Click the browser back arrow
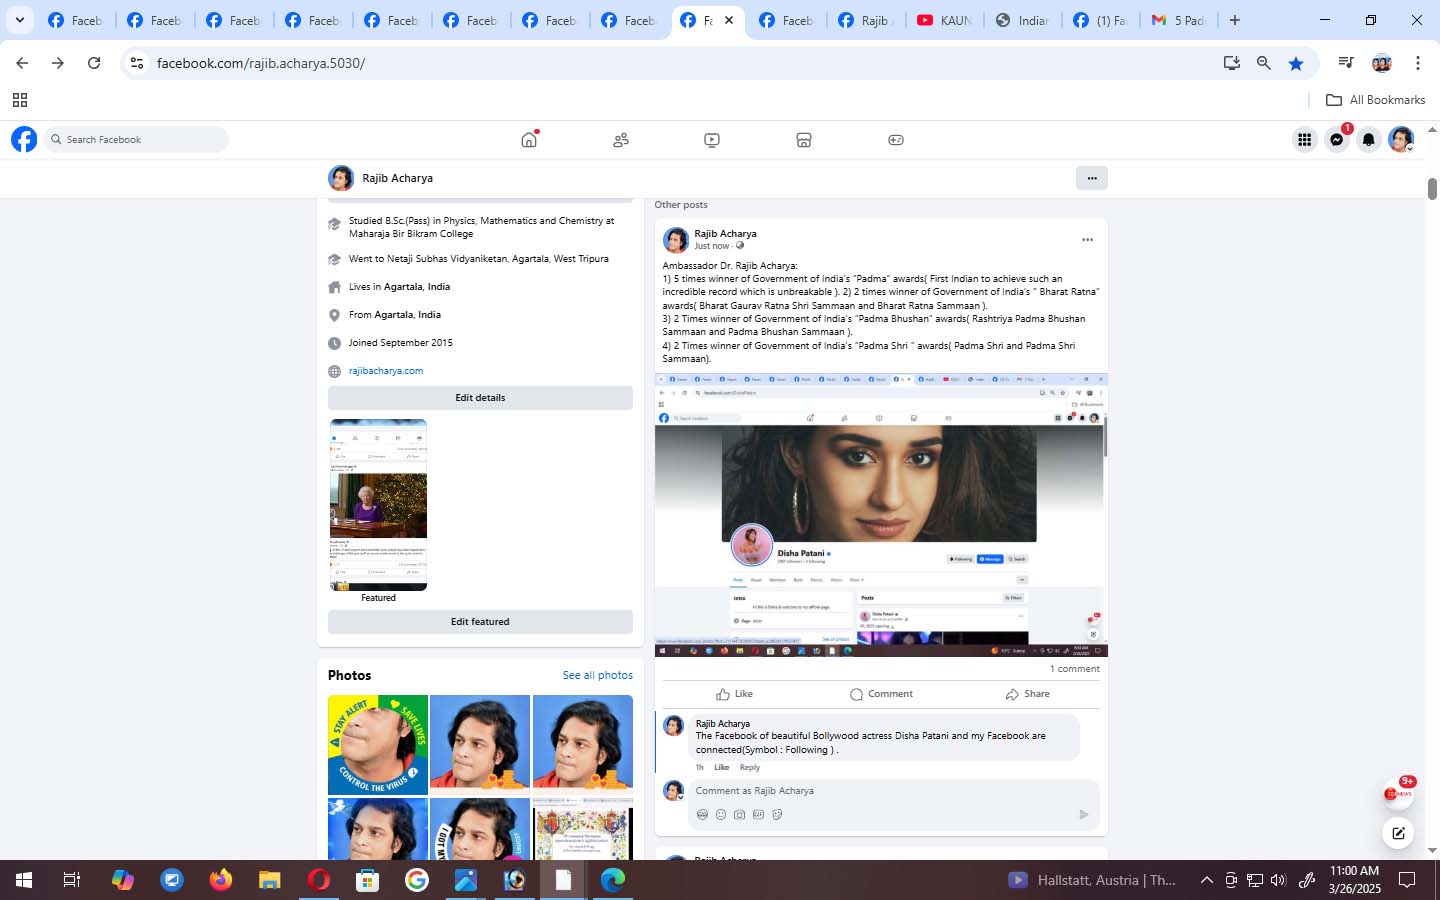 pyautogui.click(x=22, y=63)
